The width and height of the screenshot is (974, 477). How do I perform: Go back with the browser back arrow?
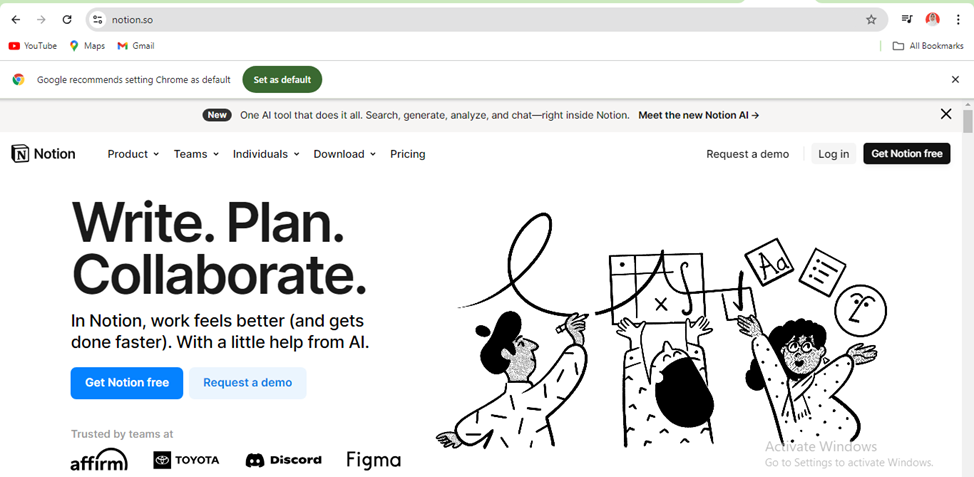coord(16,20)
